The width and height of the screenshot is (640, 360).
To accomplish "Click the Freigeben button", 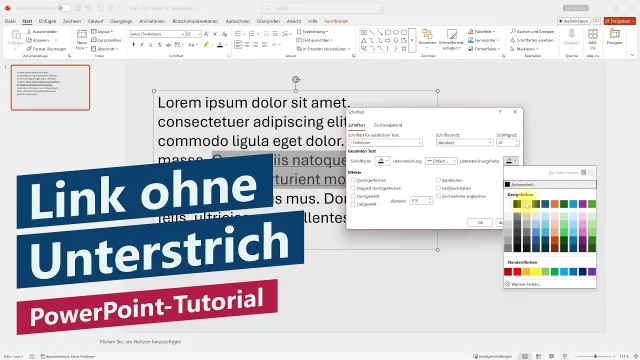I will (620, 21).
